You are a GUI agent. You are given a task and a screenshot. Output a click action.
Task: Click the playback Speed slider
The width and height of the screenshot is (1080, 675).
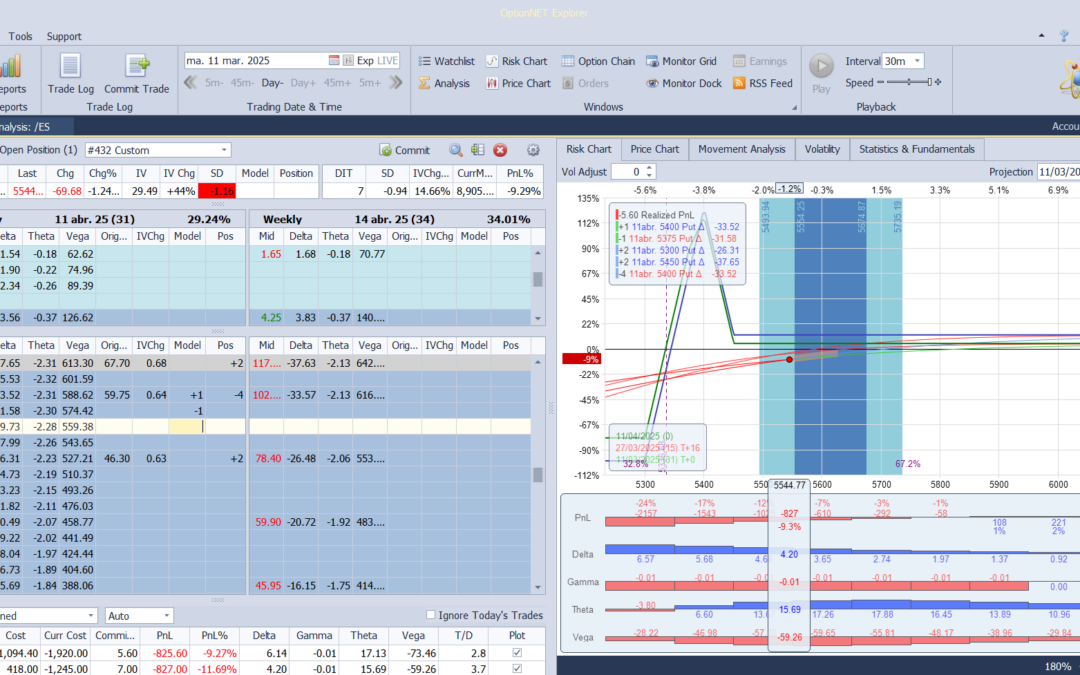tap(909, 83)
